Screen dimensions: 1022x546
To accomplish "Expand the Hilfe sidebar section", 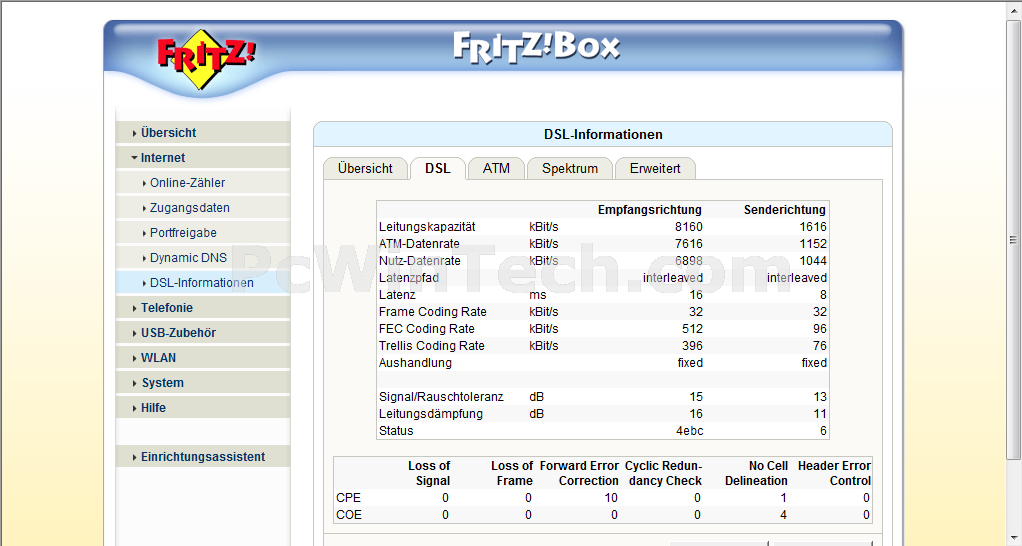I will tap(203, 407).
